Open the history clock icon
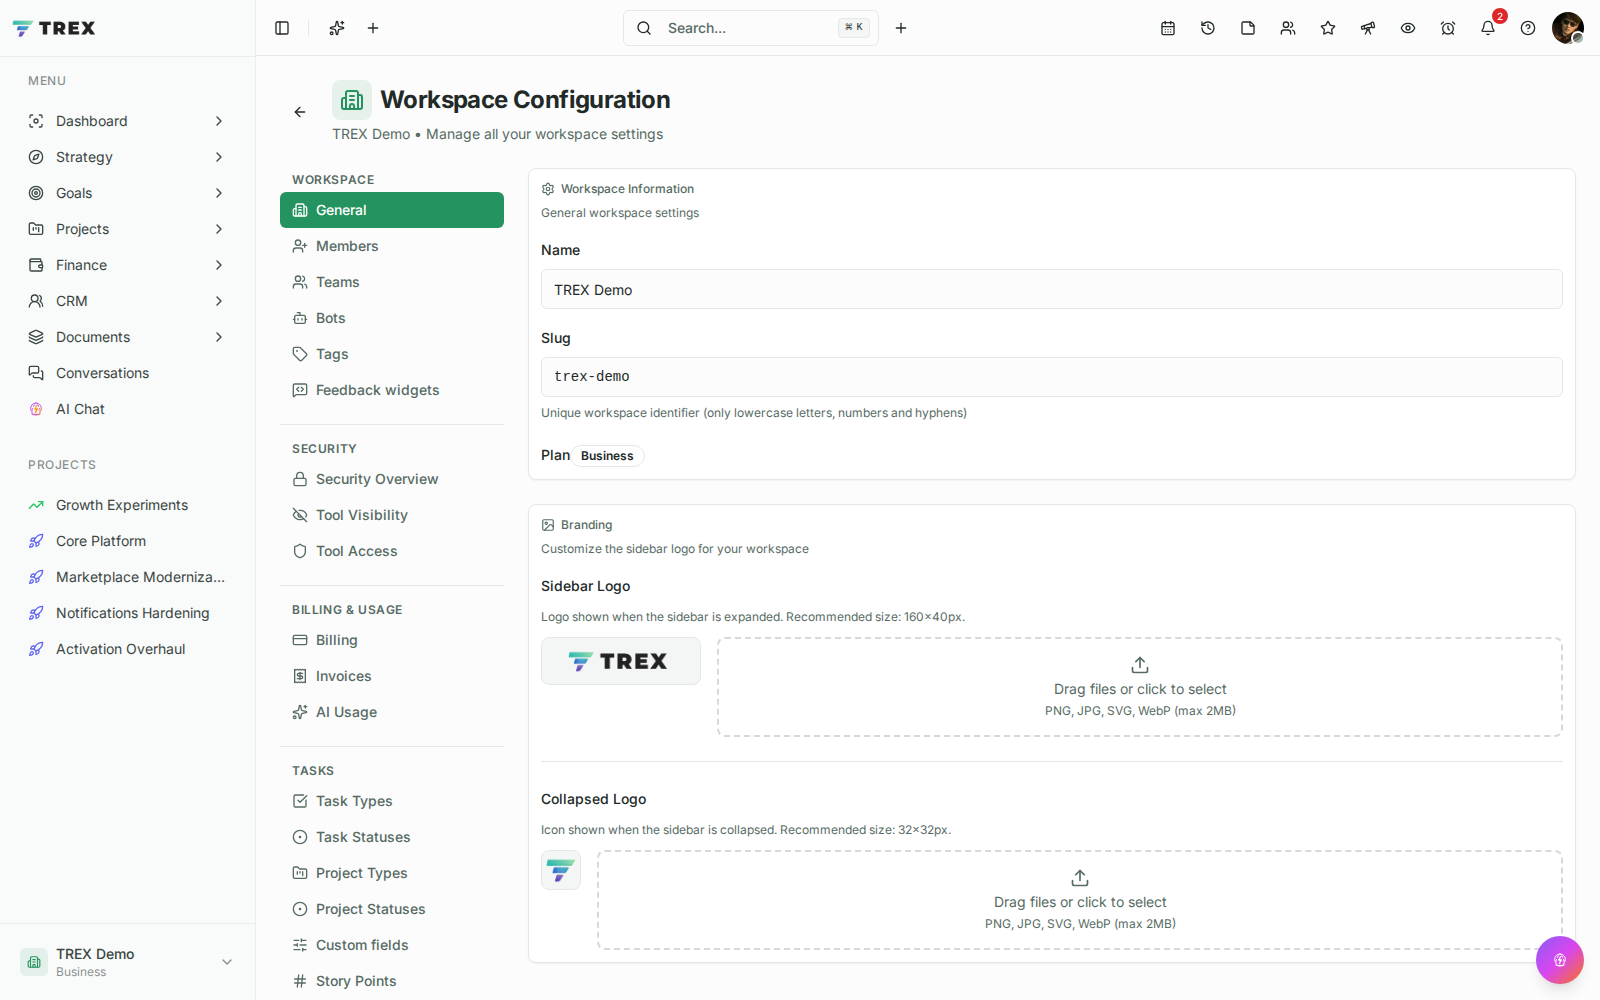Image resolution: width=1600 pixels, height=1000 pixels. point(1208,28)
